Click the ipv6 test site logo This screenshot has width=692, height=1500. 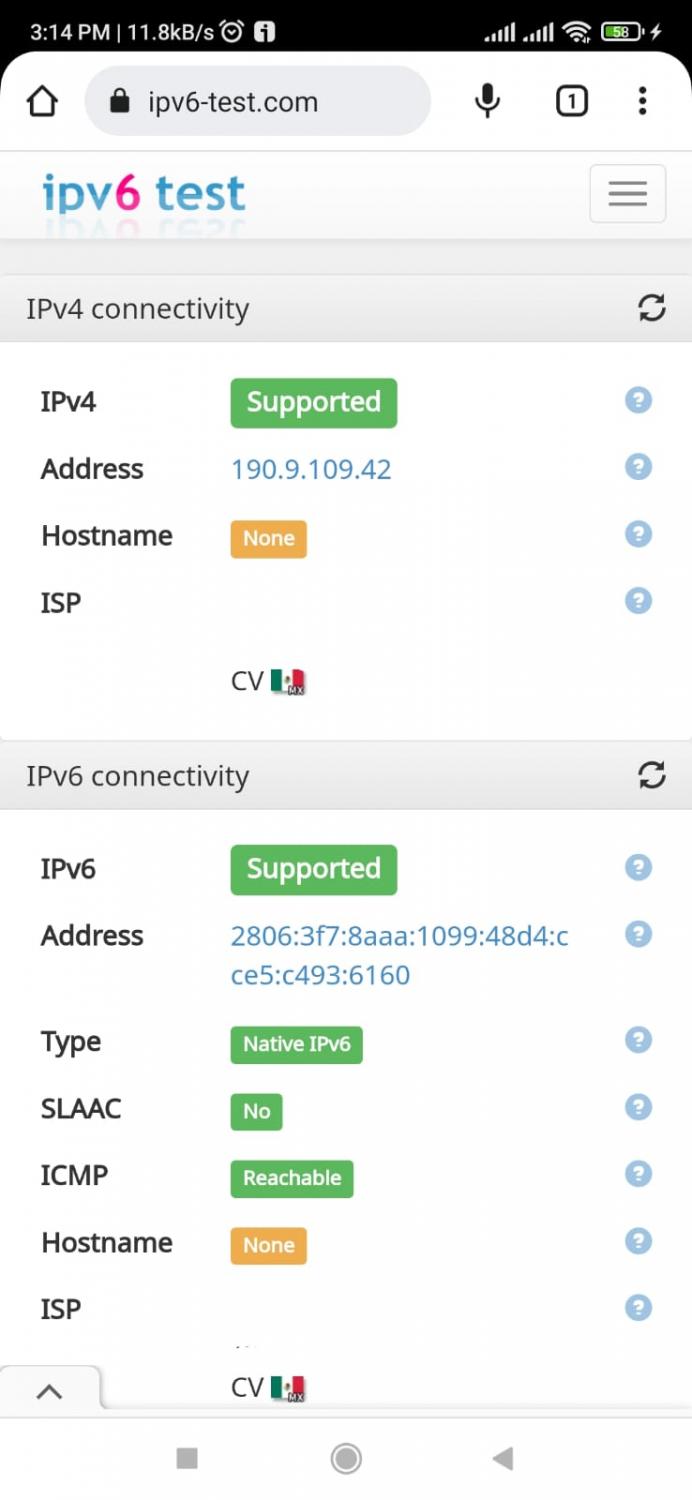pos(144,193)
